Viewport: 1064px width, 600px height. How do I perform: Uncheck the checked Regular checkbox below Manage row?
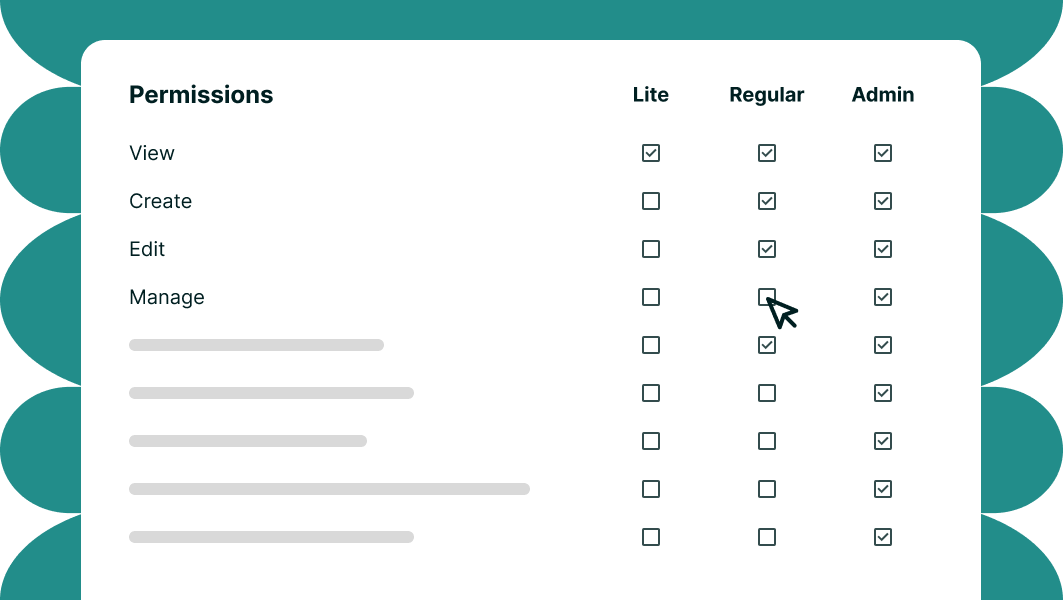(x=767, y=345)
